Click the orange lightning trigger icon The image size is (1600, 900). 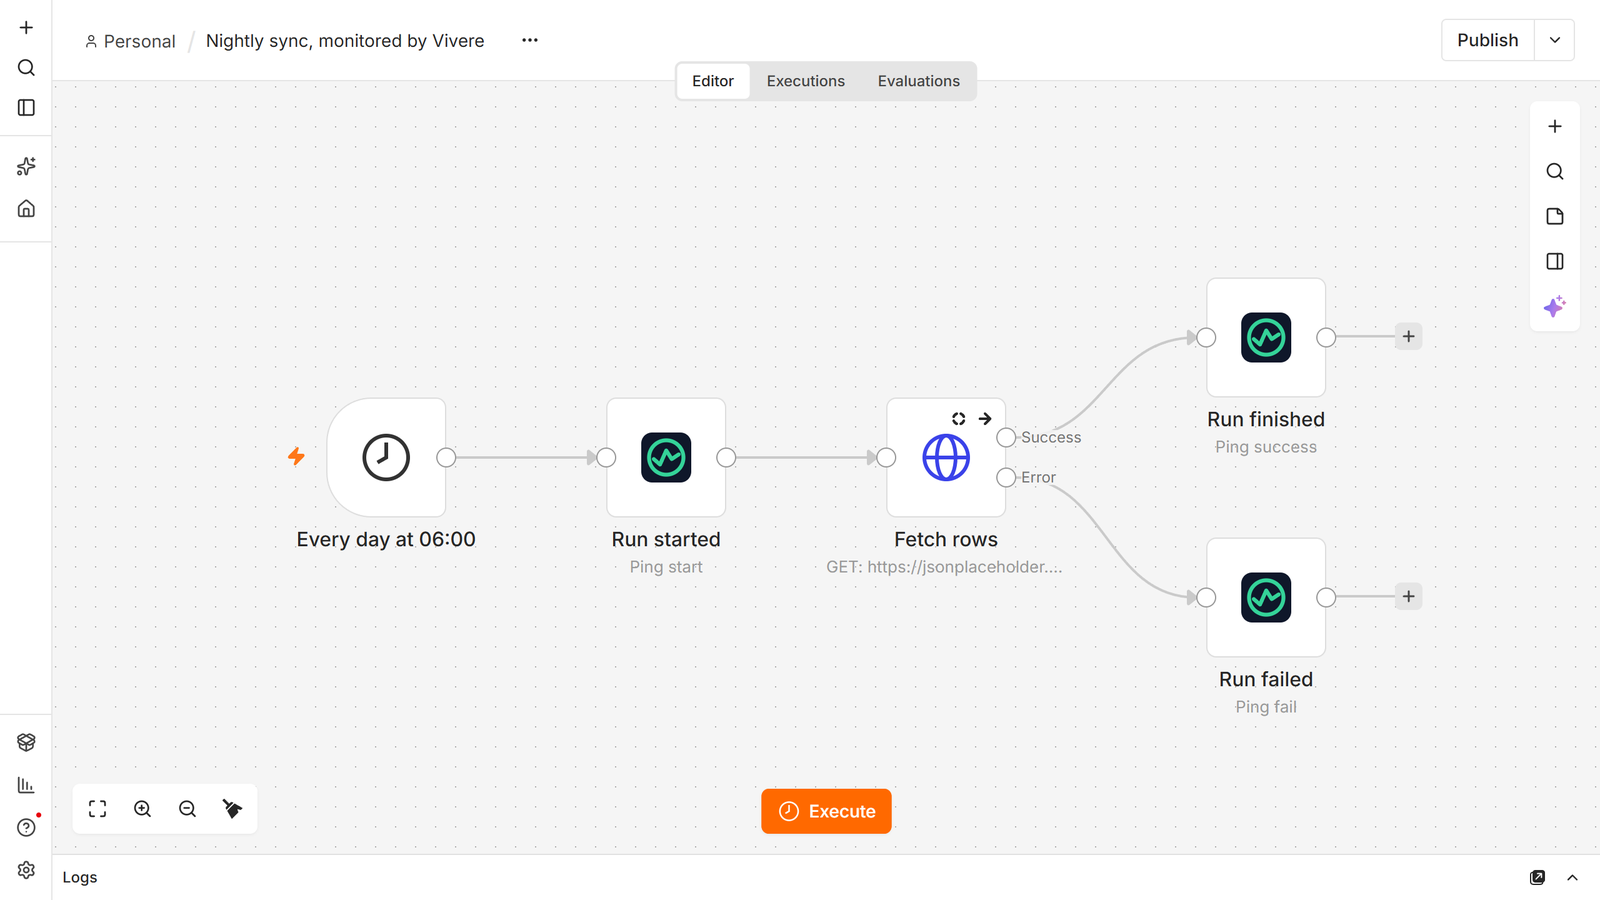click(x=296, y=457)
